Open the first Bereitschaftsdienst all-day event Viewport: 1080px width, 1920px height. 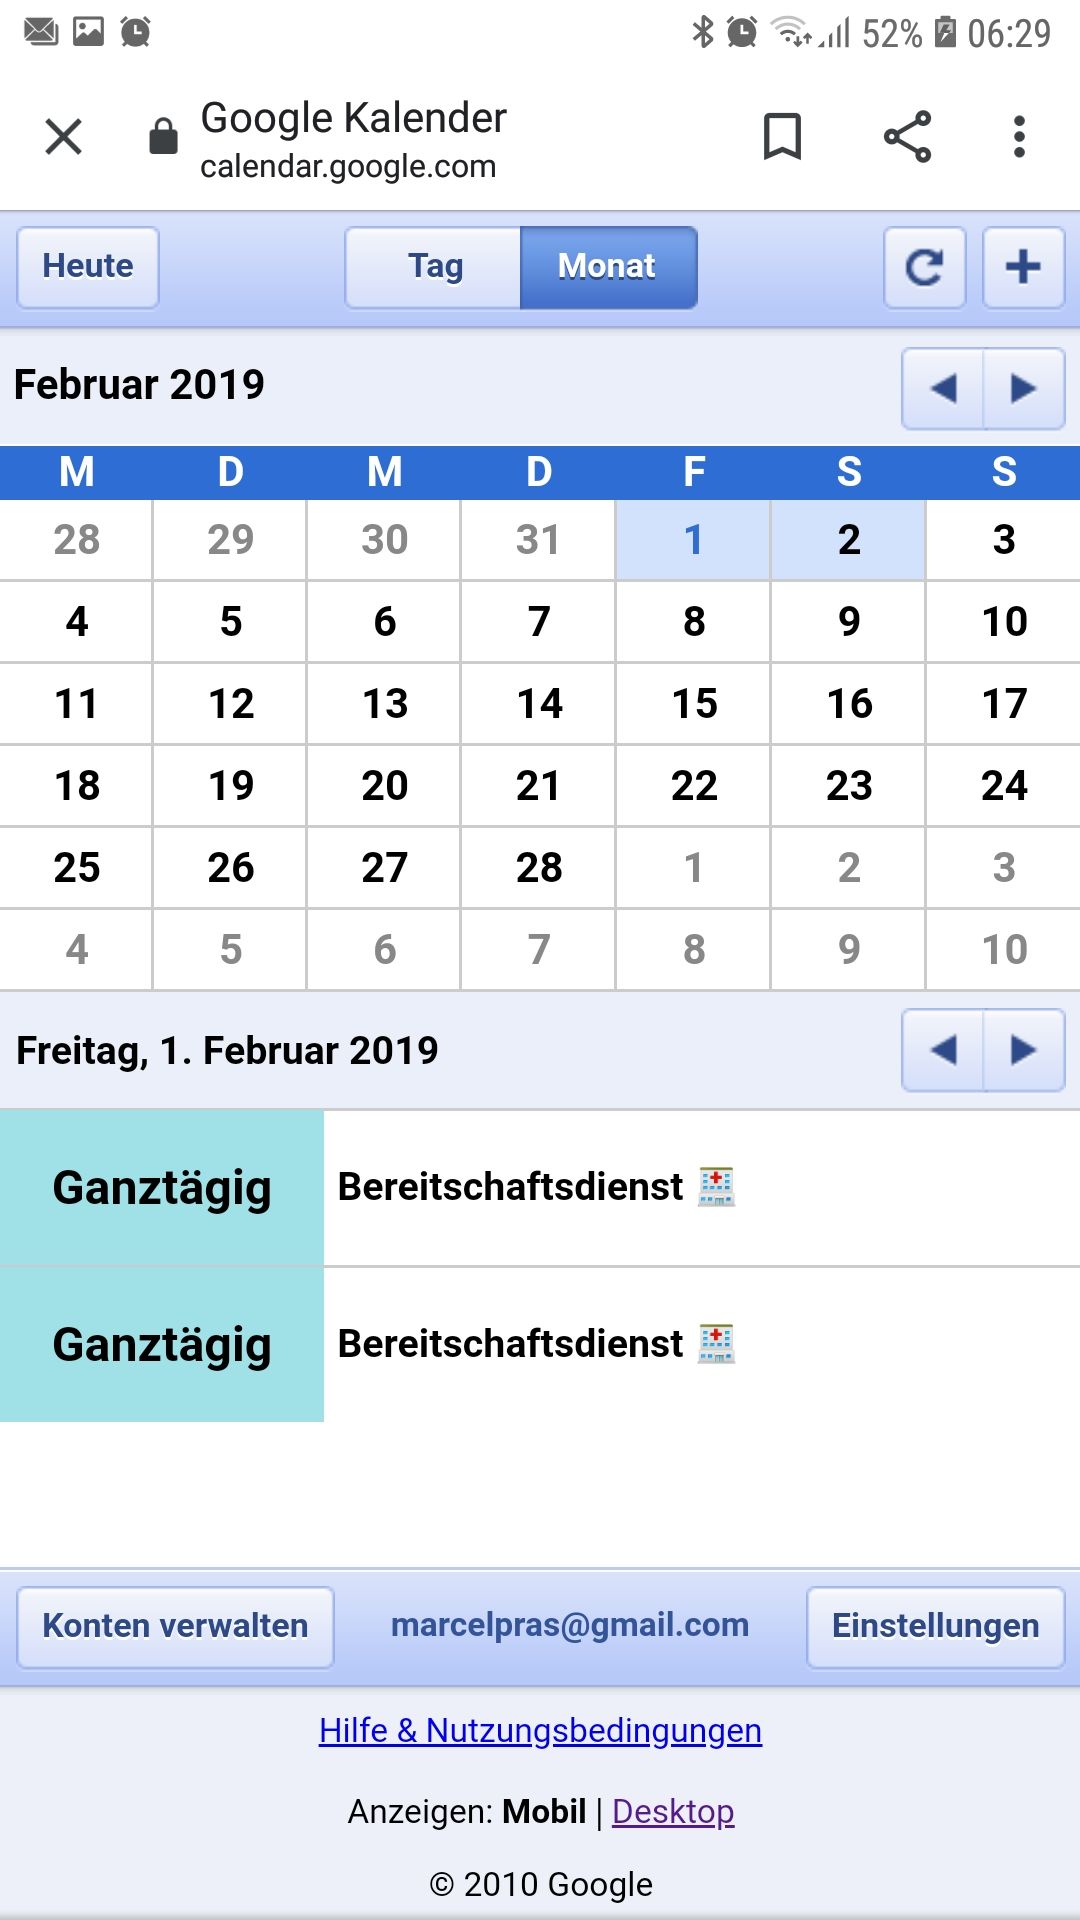tap(511, 1187)
